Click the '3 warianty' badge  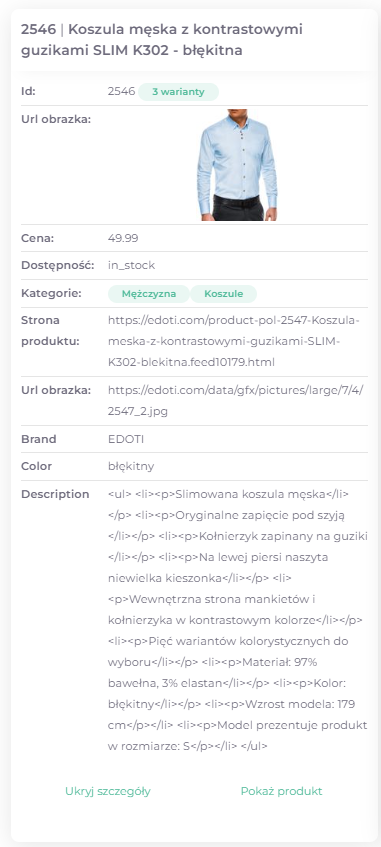[x=178, y=92]
